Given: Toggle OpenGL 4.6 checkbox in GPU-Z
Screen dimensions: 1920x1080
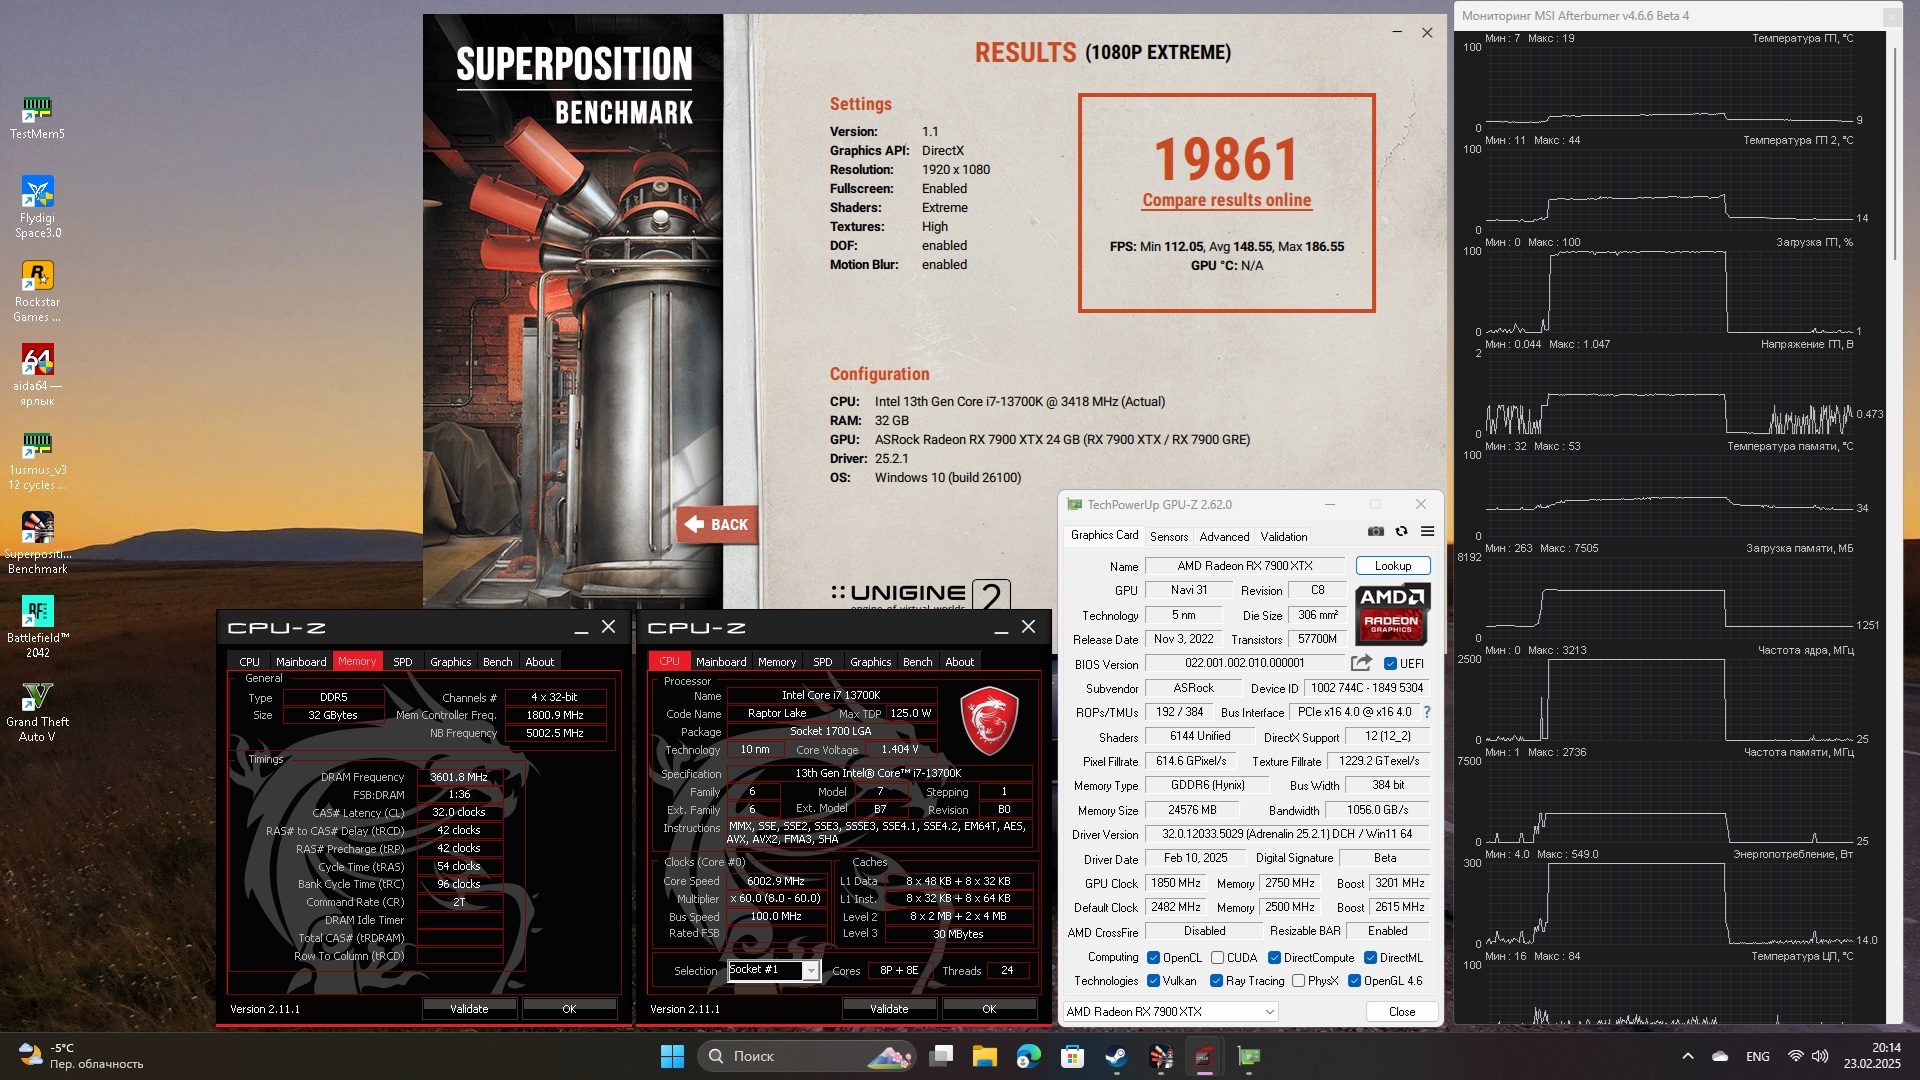Looking at the screenshot, I should [x=1354, y=981].
